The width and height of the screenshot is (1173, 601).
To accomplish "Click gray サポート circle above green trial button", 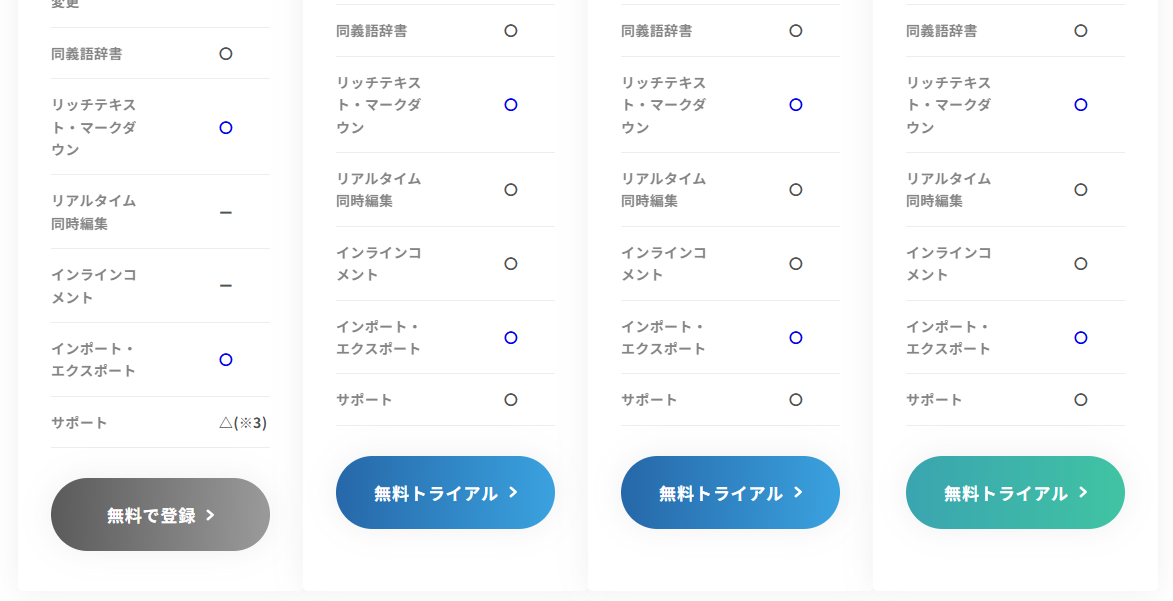I will click(x=1081, y=399).
